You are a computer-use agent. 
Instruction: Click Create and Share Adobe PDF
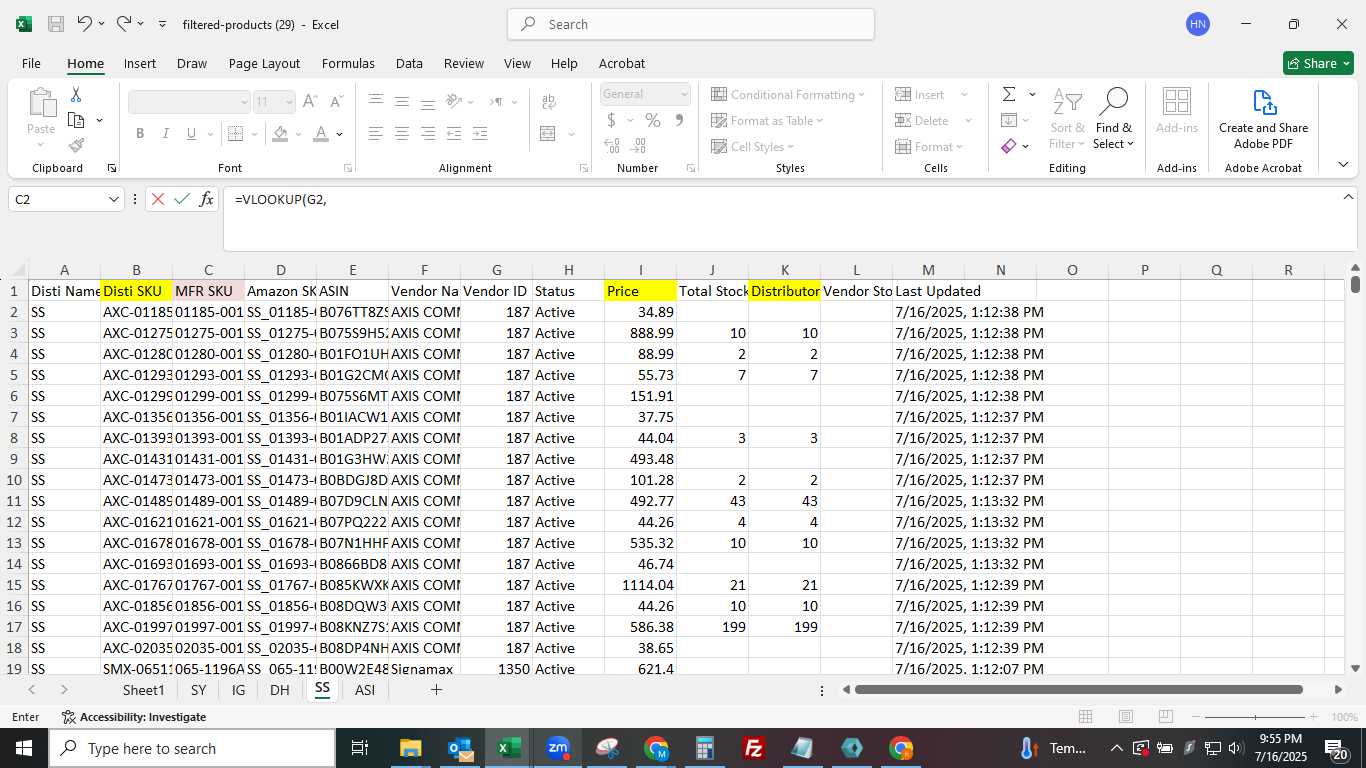(x=1263, y=119)
